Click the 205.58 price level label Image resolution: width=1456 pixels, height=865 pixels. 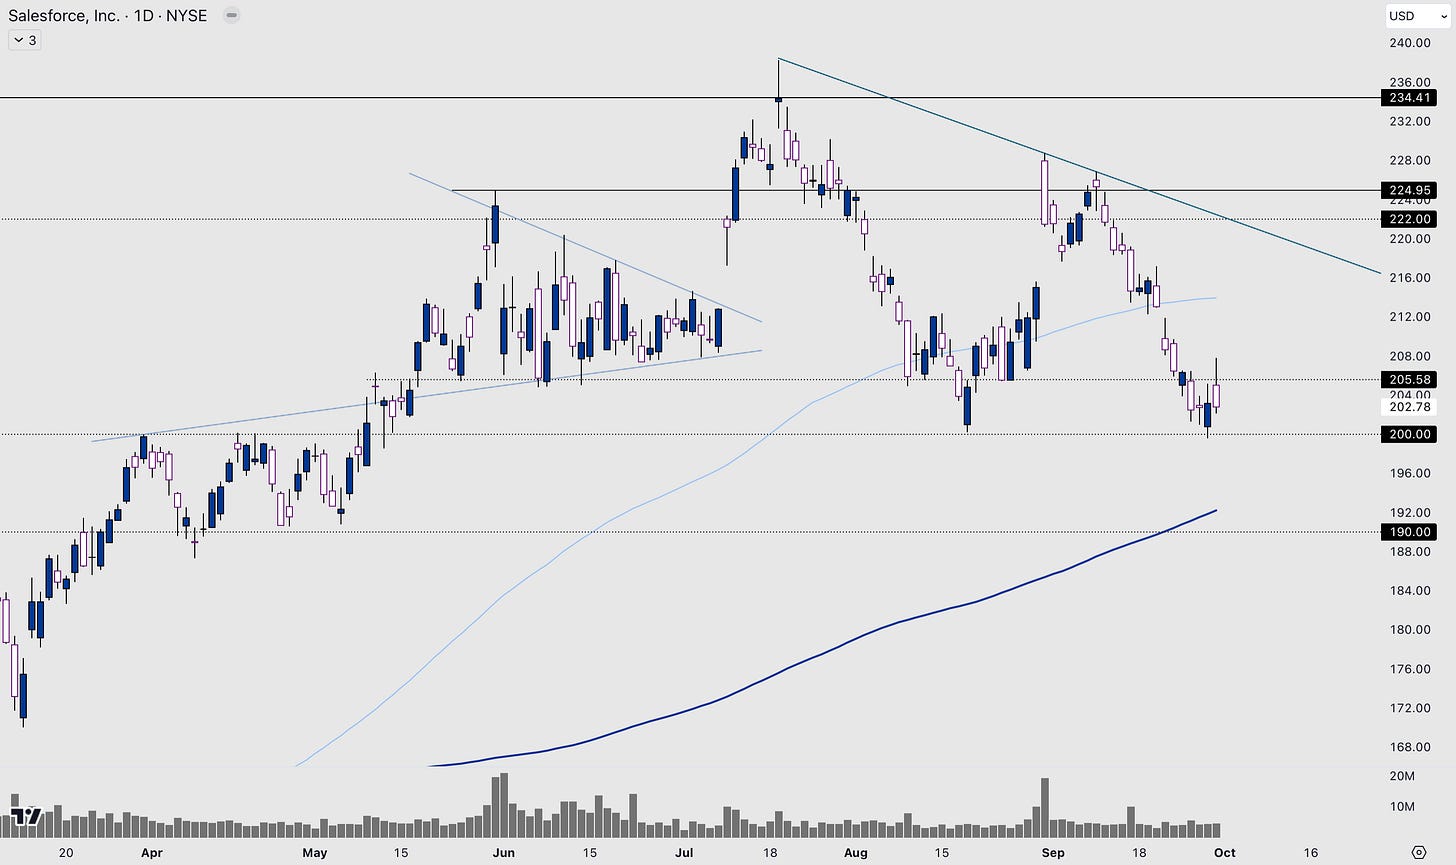pos(1409,379)
